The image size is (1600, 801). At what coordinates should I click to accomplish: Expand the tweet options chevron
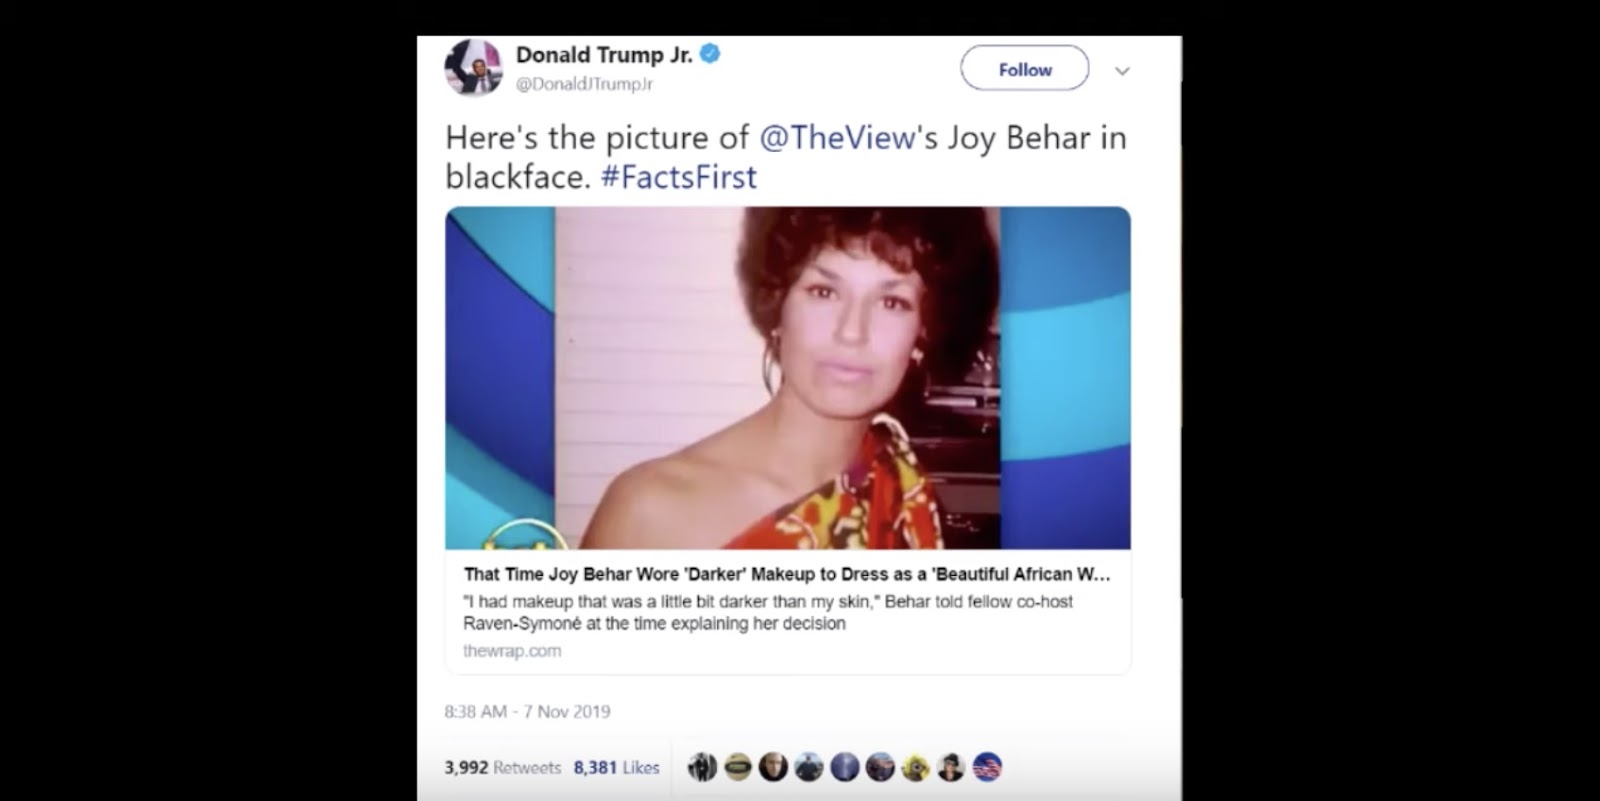(1122, 71)
